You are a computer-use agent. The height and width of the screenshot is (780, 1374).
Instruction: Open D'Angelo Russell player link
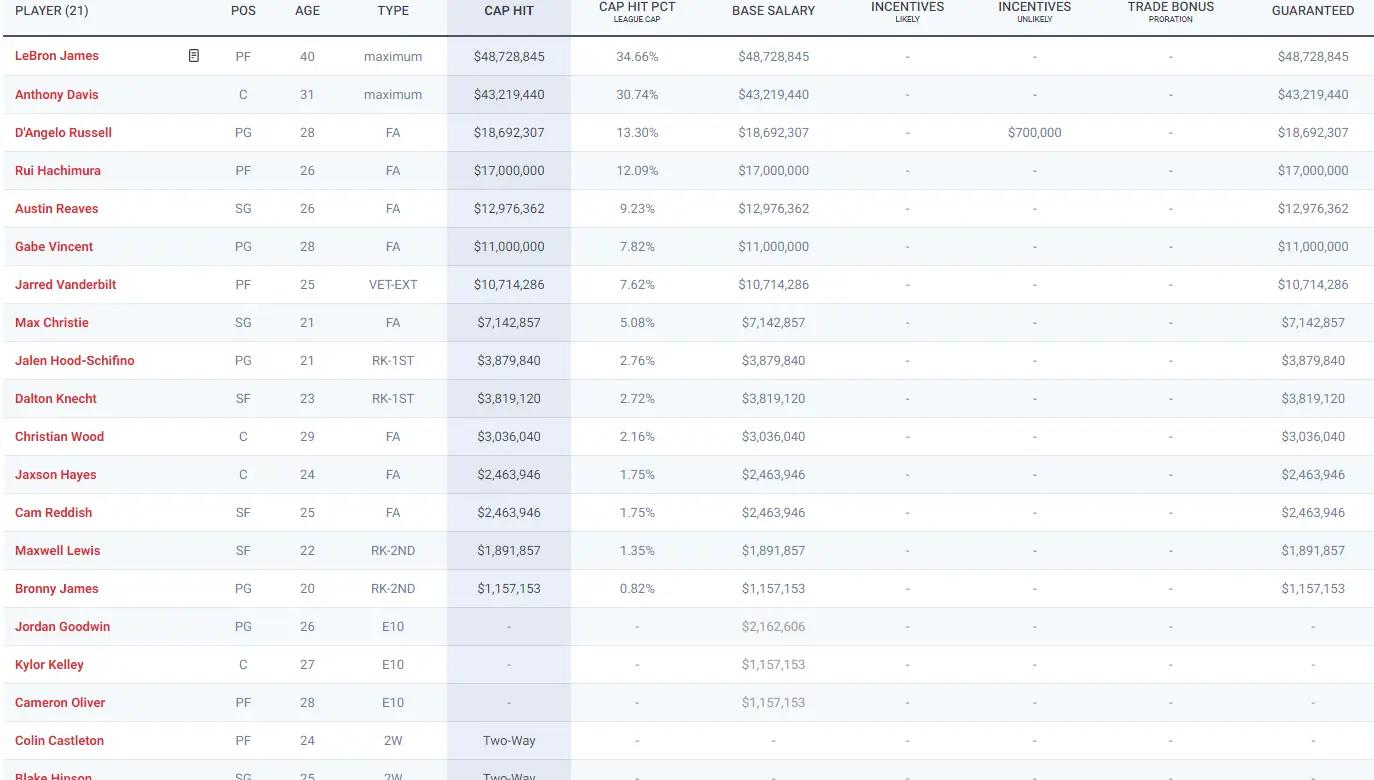pos(63,132)
